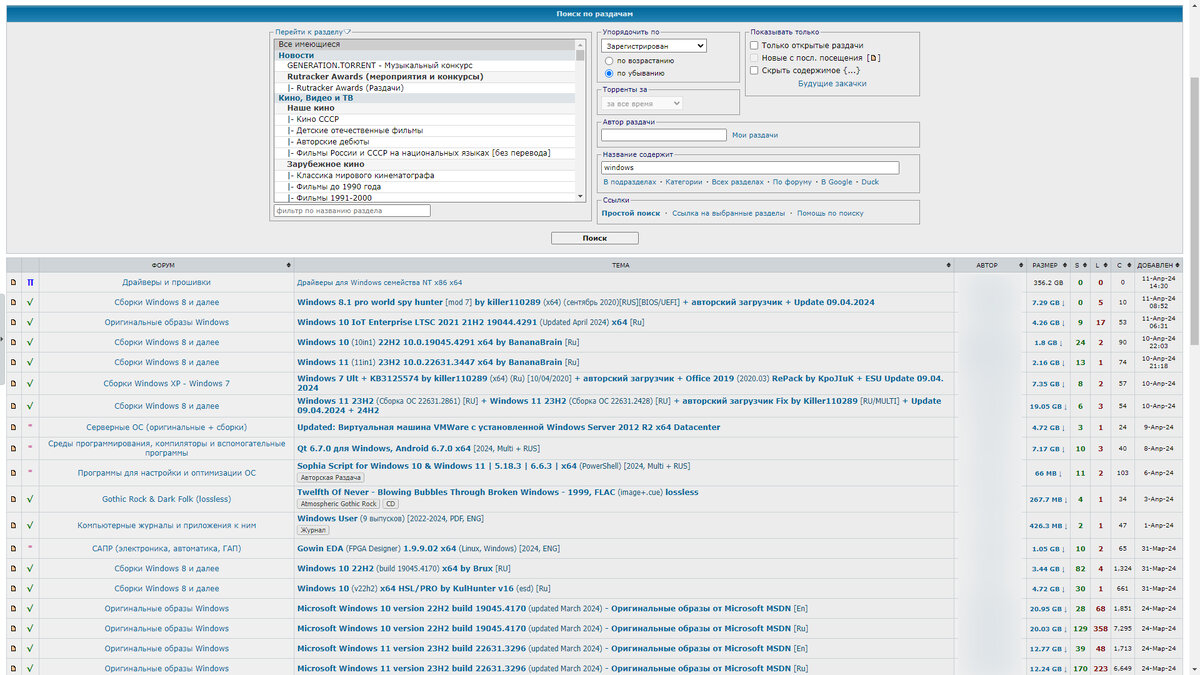Download the 19.05 GB torrent link
1200x675 pixels.
pyautogui.click(x=1047, y=406)
